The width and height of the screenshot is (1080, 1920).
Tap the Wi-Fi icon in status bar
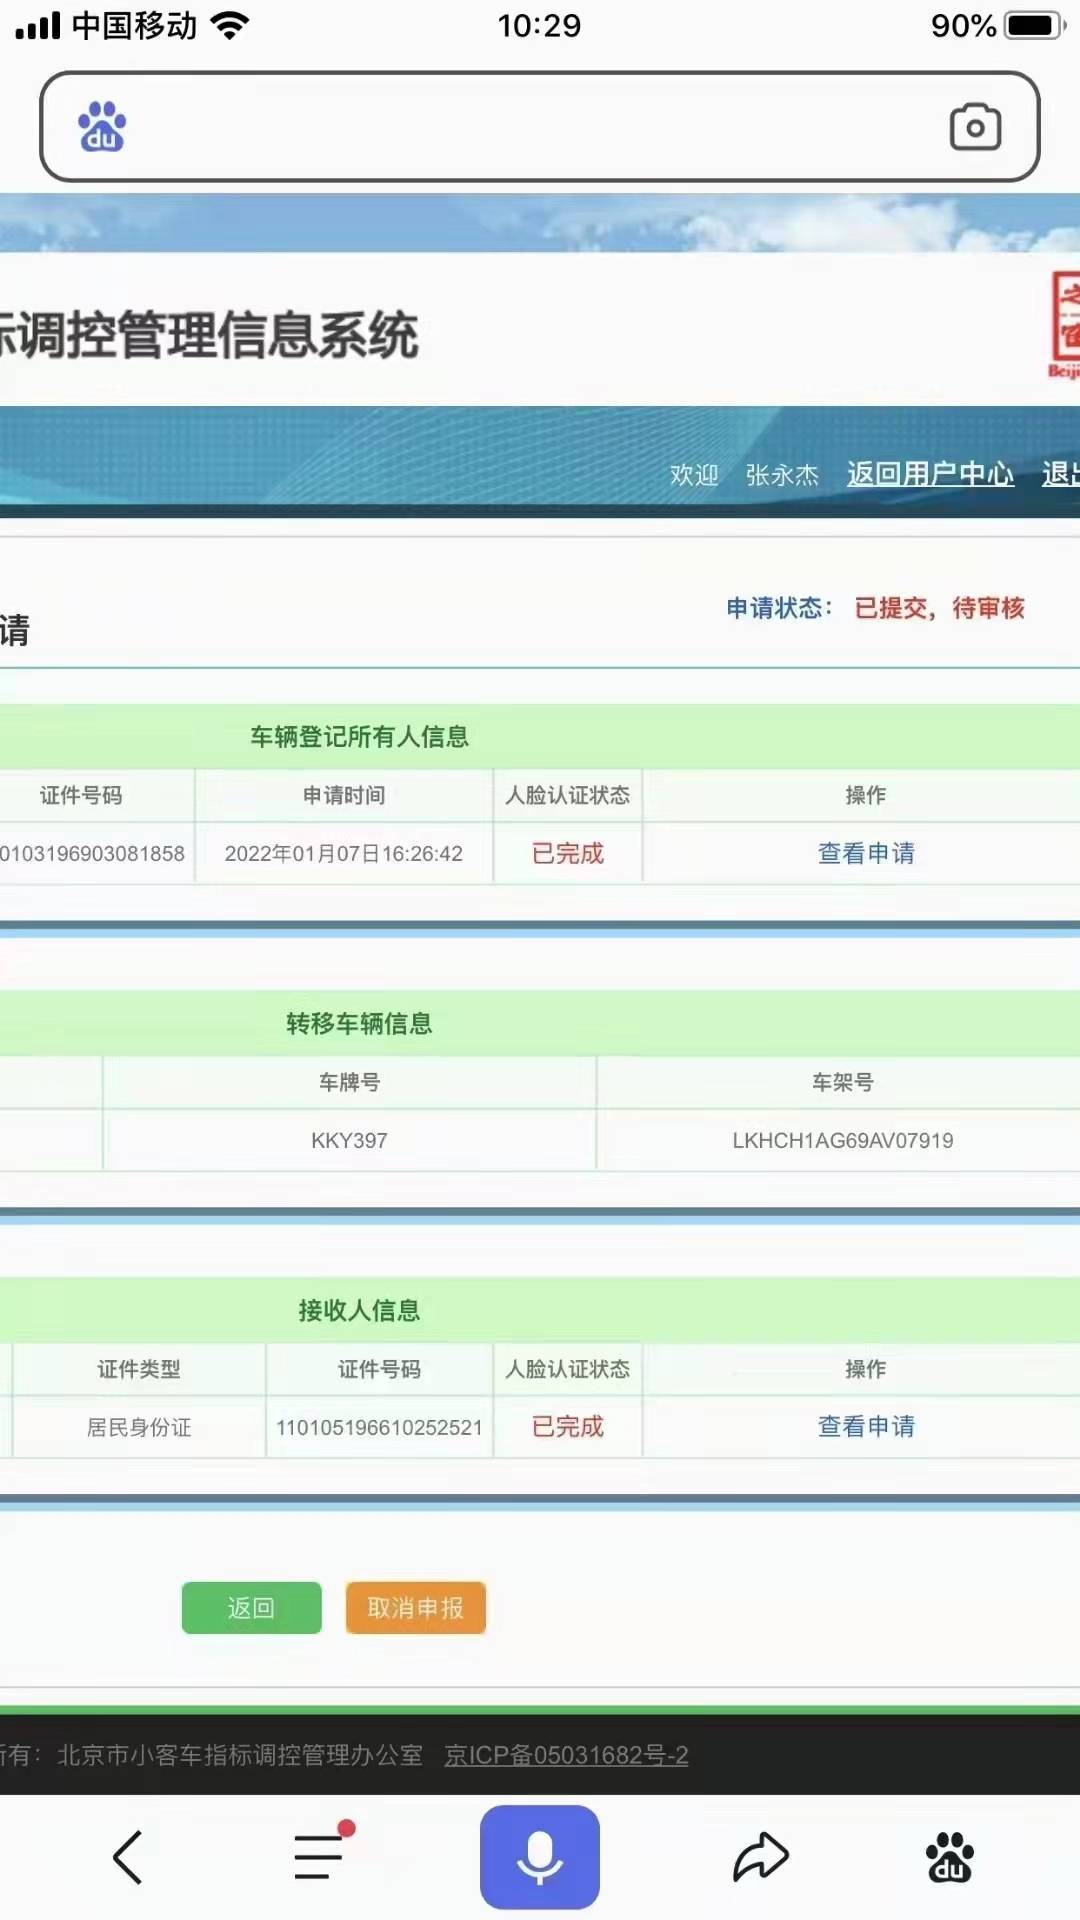click(230, 25)
